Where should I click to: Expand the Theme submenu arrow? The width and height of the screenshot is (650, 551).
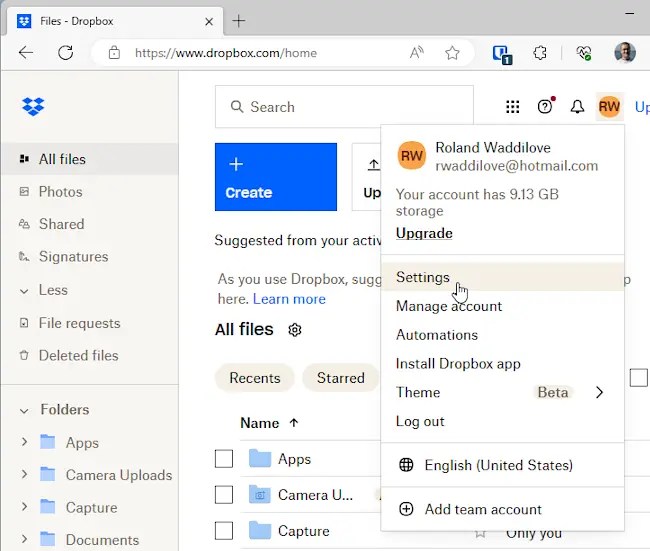click(599, 392)
